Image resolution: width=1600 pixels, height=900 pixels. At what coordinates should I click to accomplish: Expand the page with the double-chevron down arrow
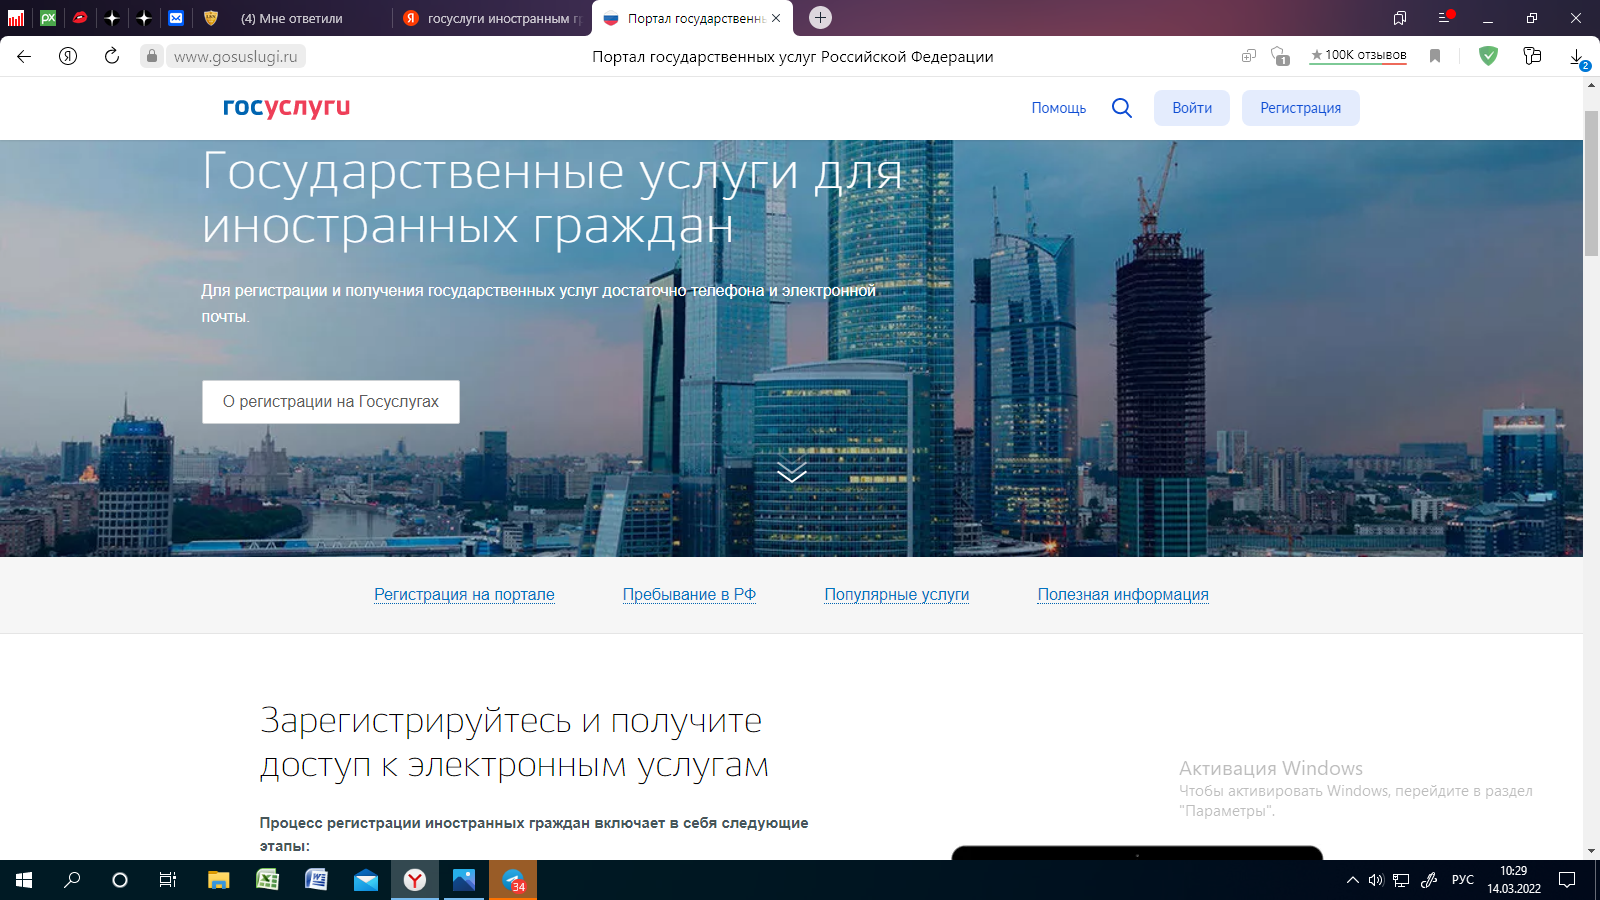pyautogui.click(x=791, y=472)
